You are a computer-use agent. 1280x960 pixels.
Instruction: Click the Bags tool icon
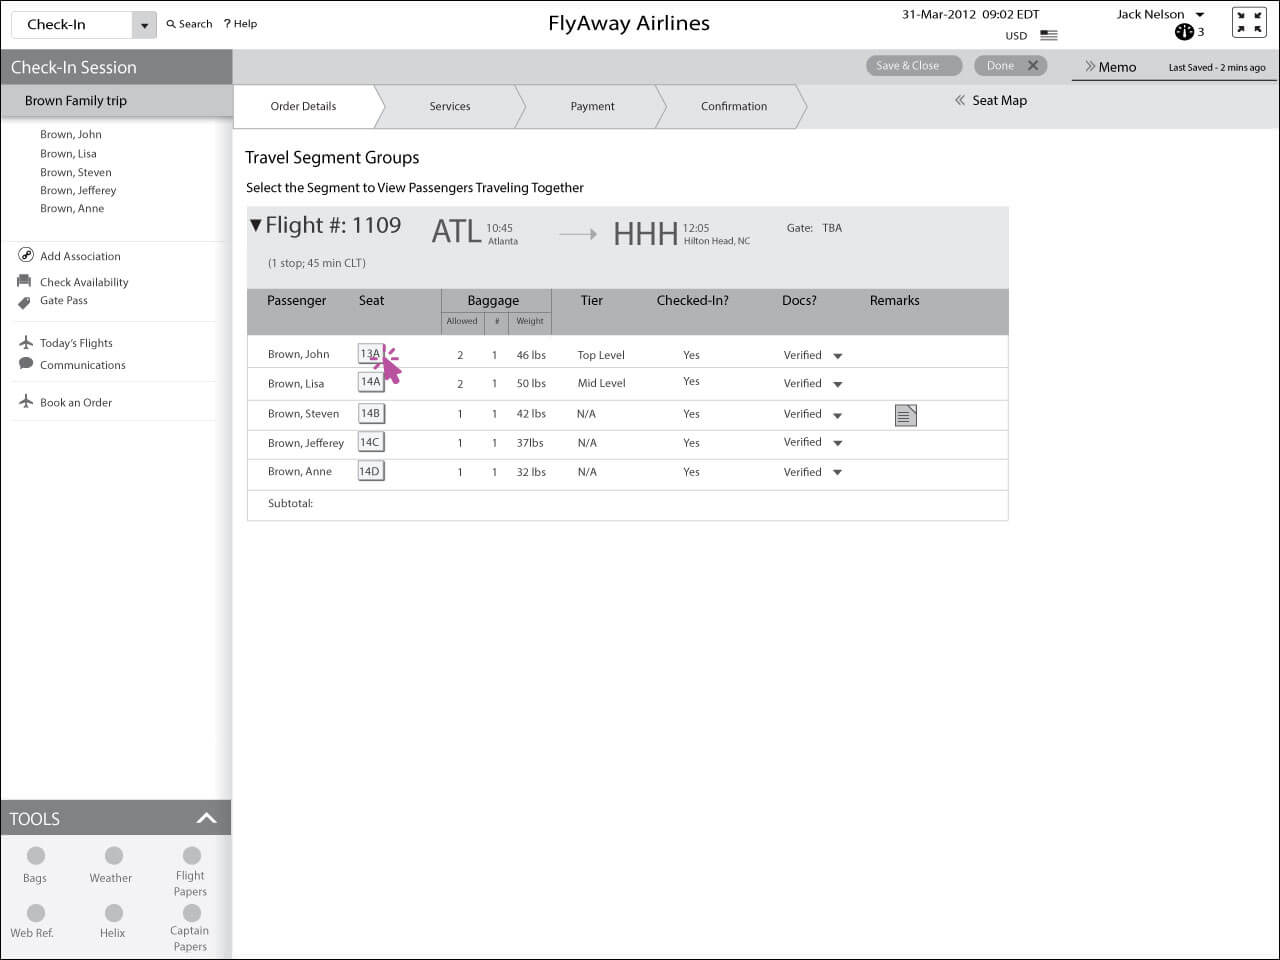click(36, 856)
